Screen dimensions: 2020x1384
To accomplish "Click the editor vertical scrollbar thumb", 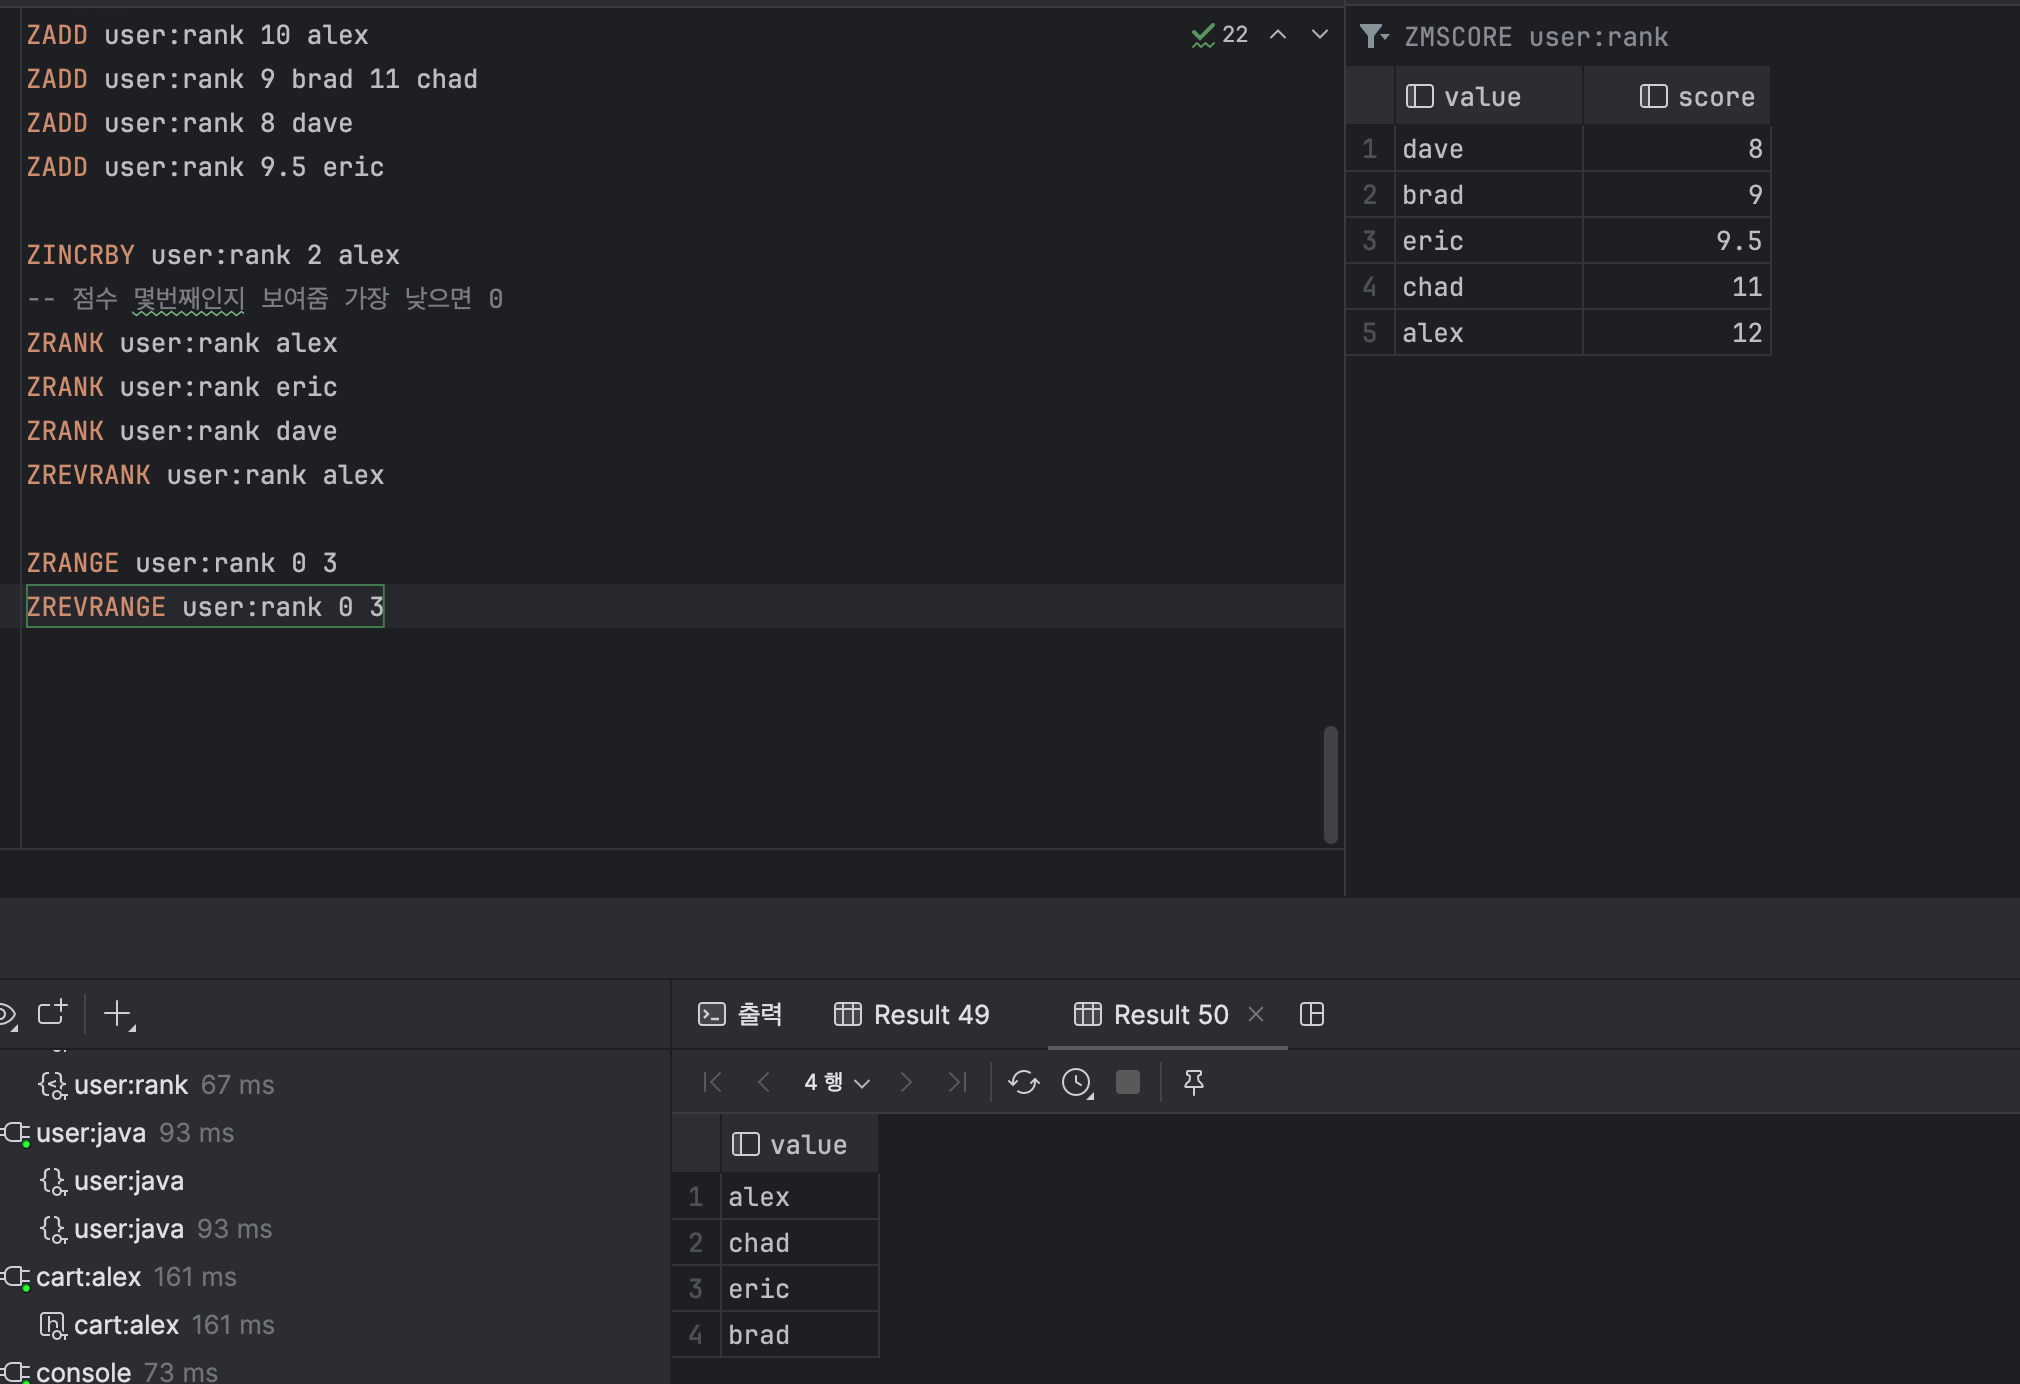I will [x=1330, y=784].
